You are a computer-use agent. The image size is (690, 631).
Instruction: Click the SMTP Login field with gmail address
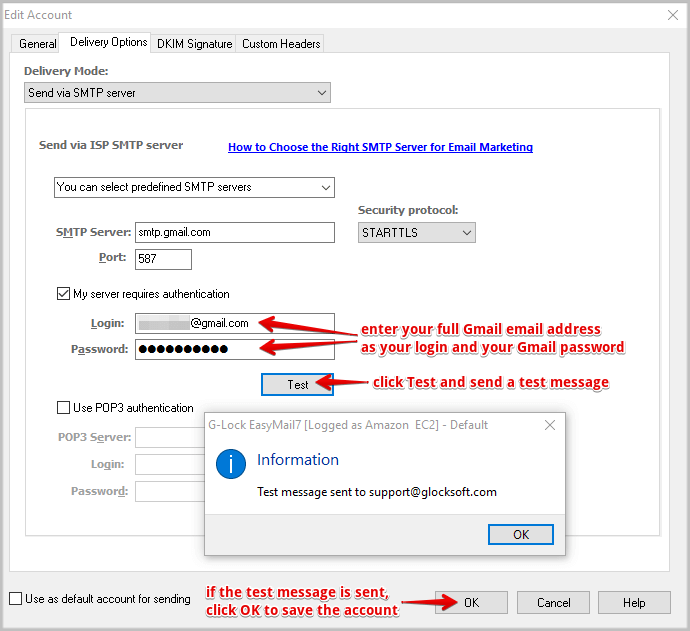235,323
